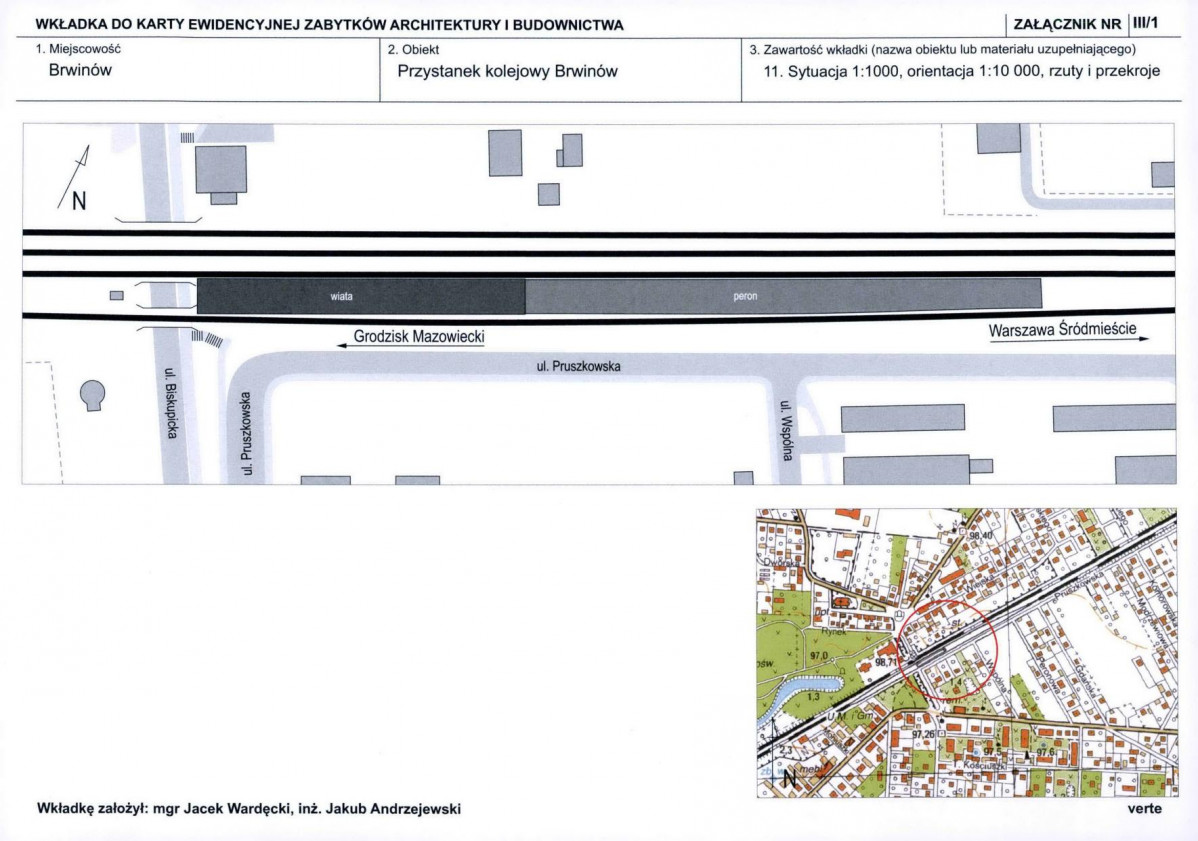The image size is (1198, 841).
Task: Click the round symbol left of ul. Biskupicka
Action: click(x=92, y=395)
